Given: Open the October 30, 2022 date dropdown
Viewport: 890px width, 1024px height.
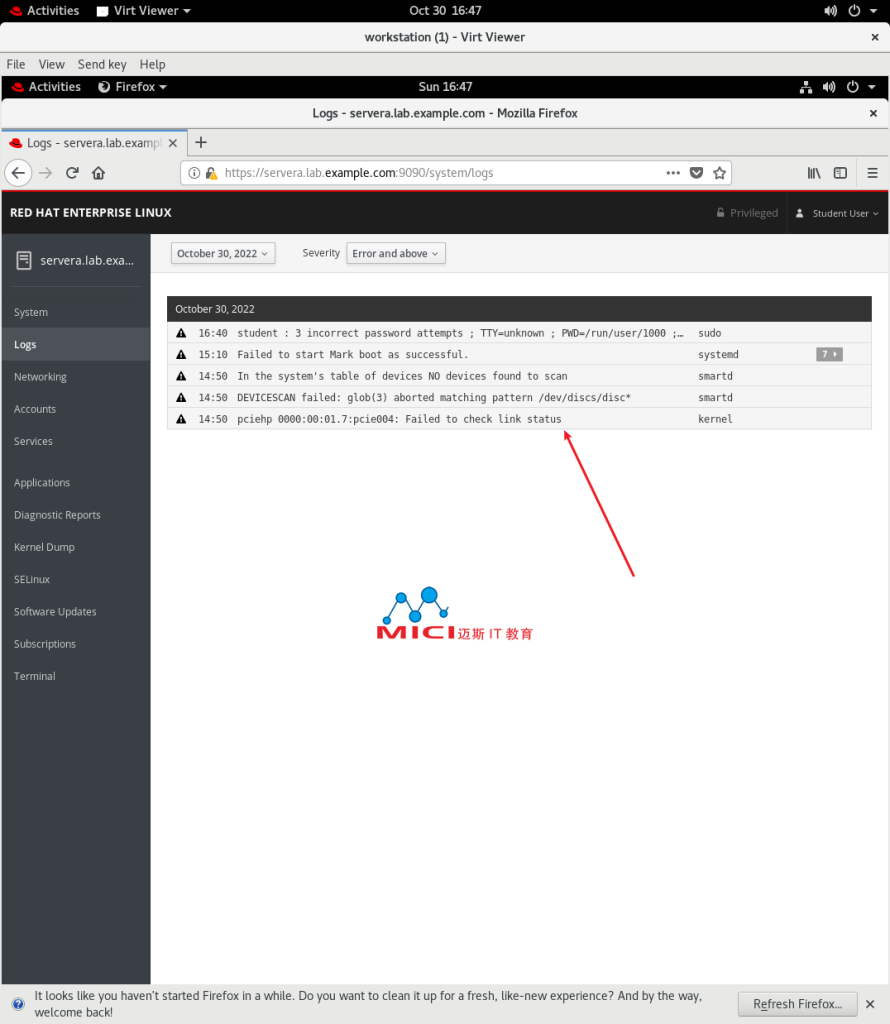Looking at the screenshot, I should (x=223, y=253).
